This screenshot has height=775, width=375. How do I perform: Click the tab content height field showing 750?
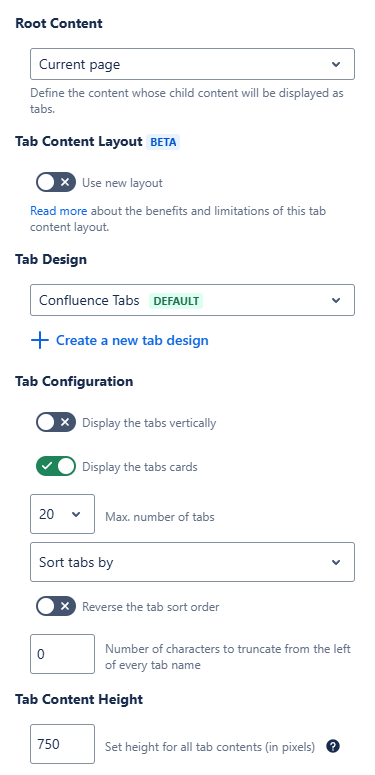pyautogui.click(x=62, y=744)
